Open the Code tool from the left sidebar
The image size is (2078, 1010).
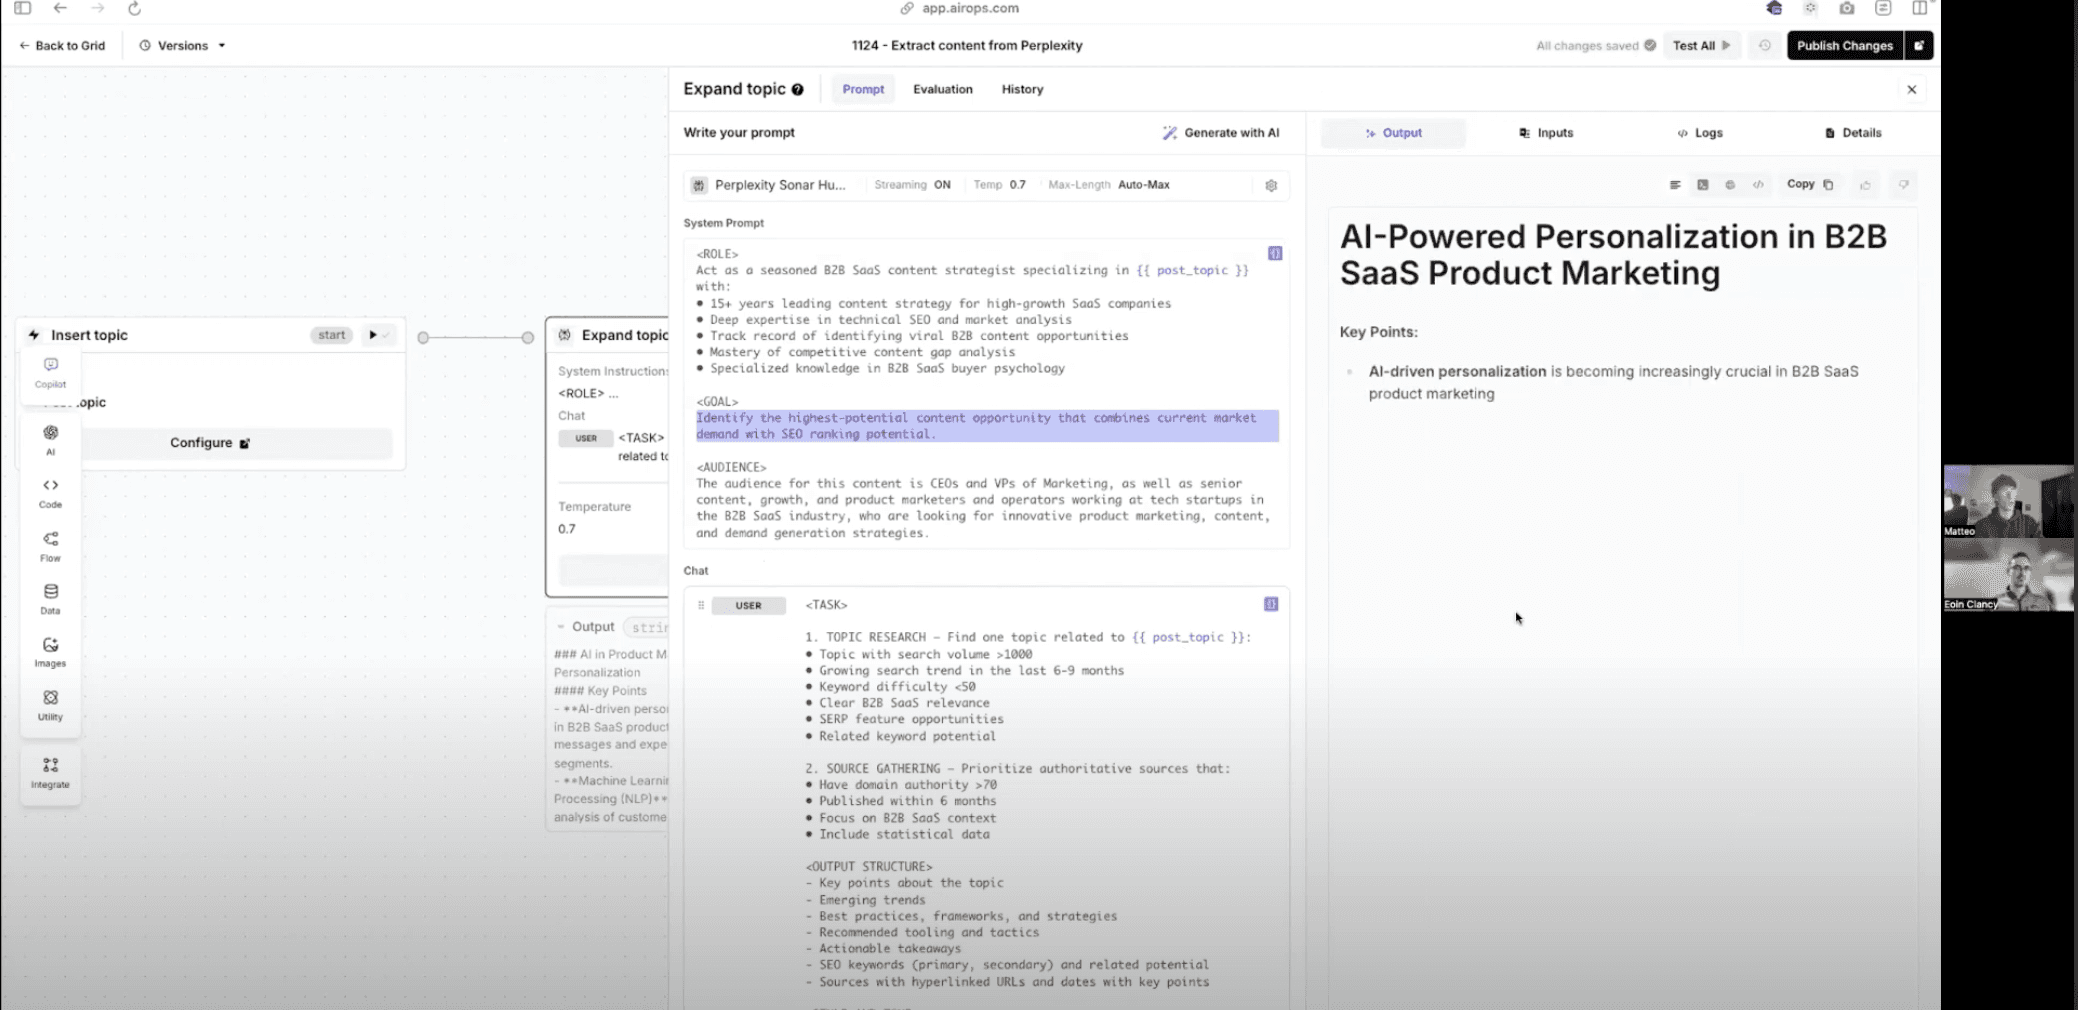click(x=49, y=492)
